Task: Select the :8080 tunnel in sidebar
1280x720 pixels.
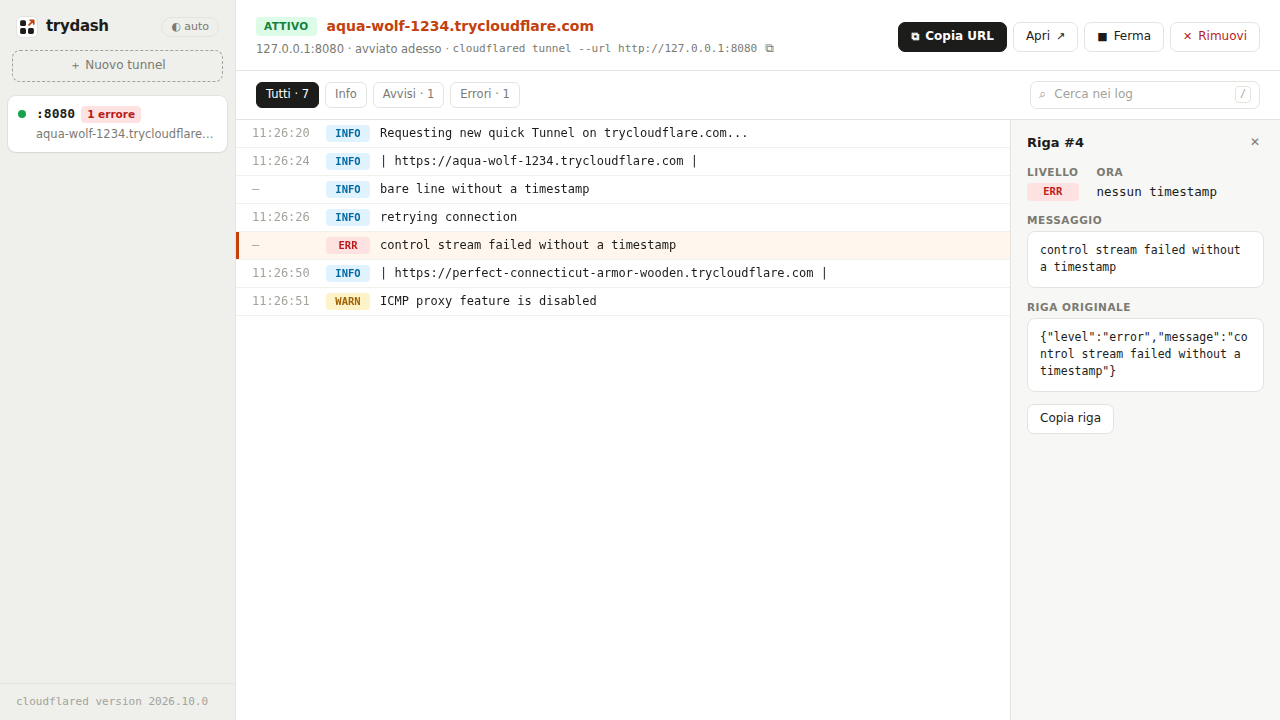Action: coord(118,124)
